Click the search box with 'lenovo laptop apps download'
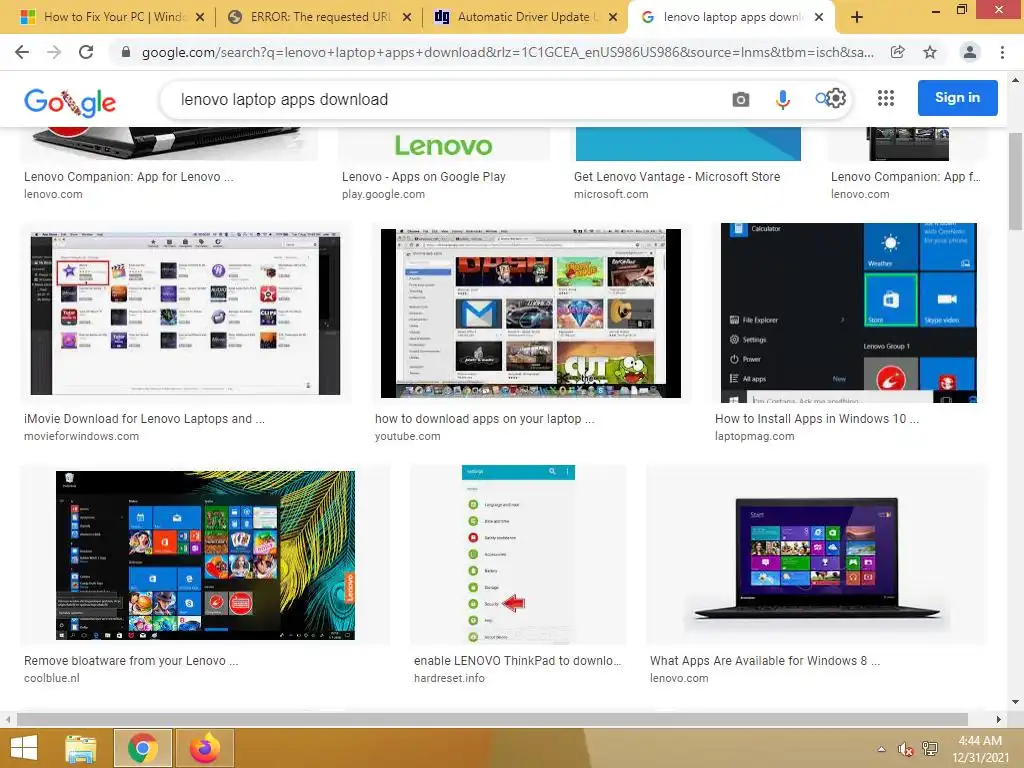1024x768 pixels. coord(444,99)
